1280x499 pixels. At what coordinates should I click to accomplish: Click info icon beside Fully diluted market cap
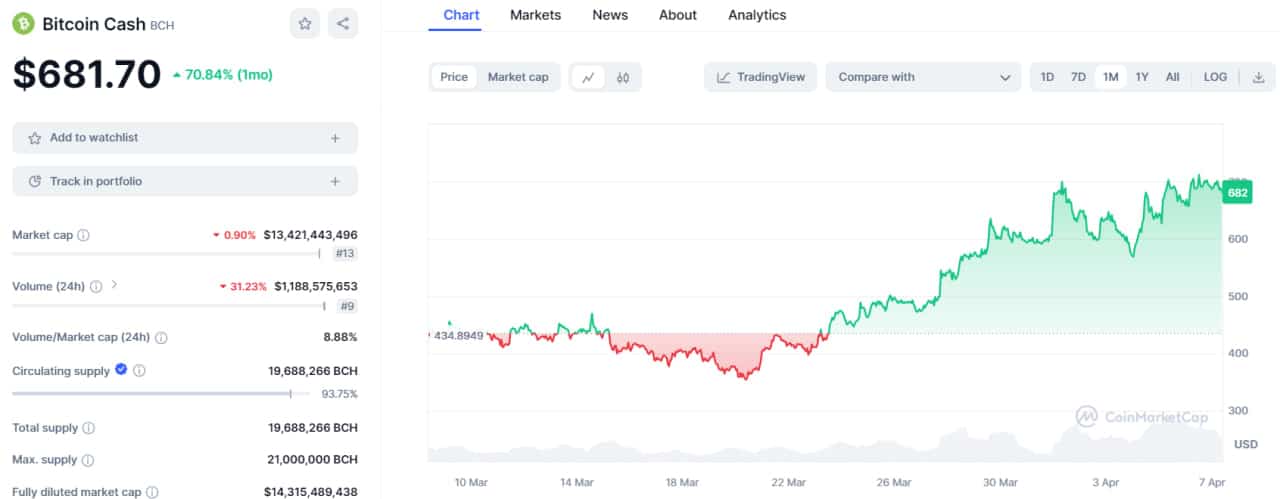(x=152, y=492)
